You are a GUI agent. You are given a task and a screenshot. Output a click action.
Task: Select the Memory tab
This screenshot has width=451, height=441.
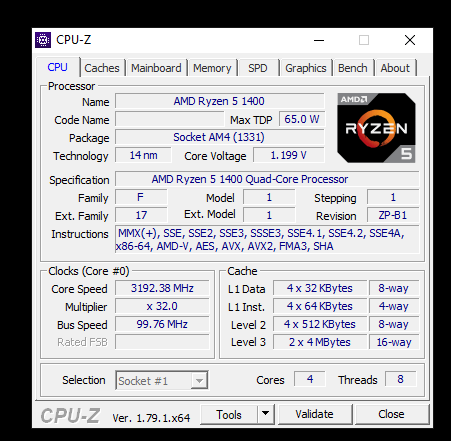pos(212,68)
